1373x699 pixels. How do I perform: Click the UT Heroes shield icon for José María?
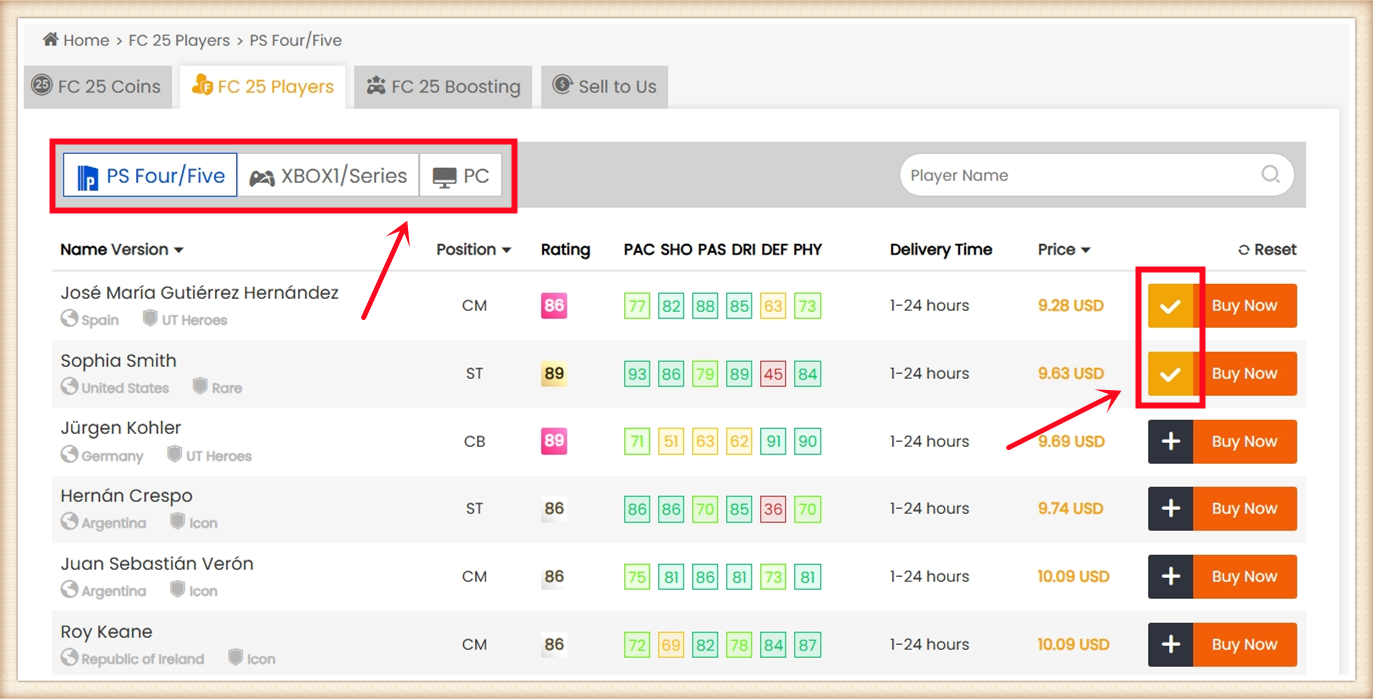150,318
